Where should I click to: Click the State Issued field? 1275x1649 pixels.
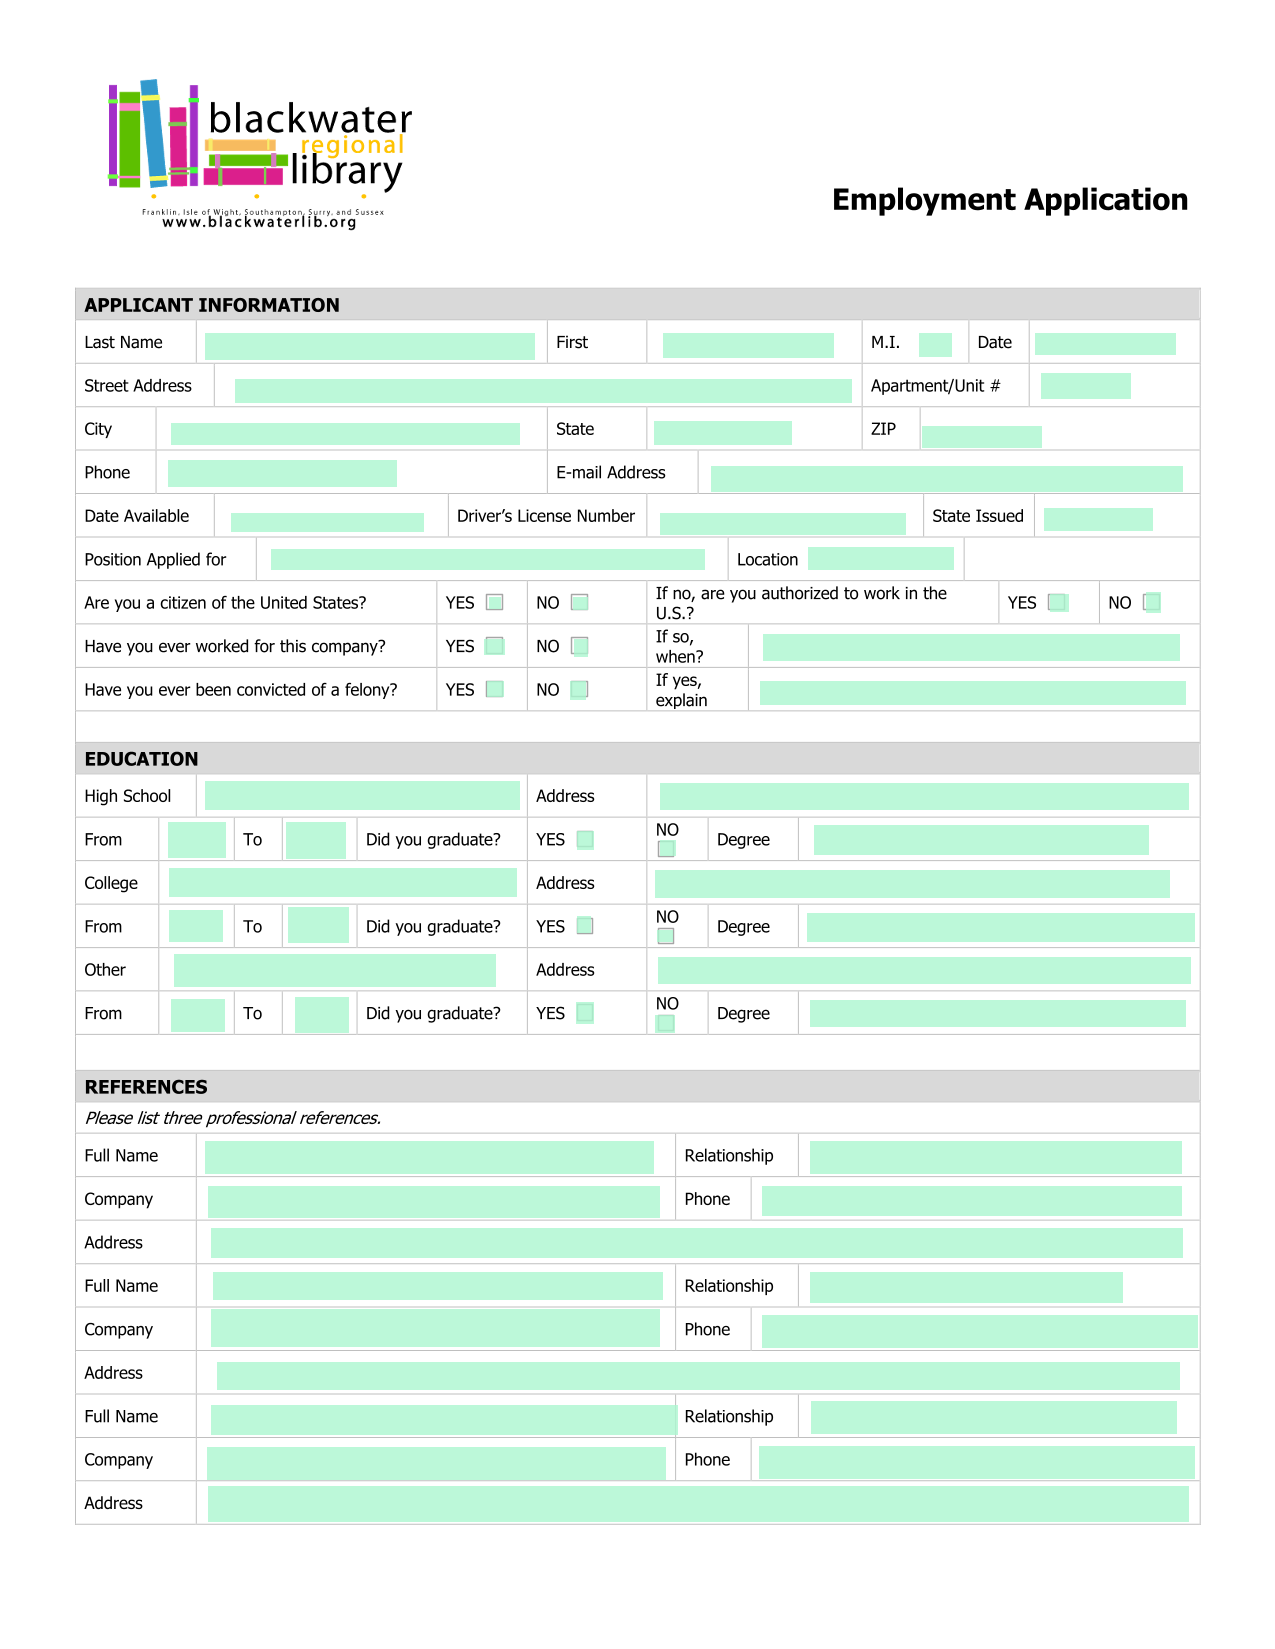pyautogui.click(x=1098, y=519)
